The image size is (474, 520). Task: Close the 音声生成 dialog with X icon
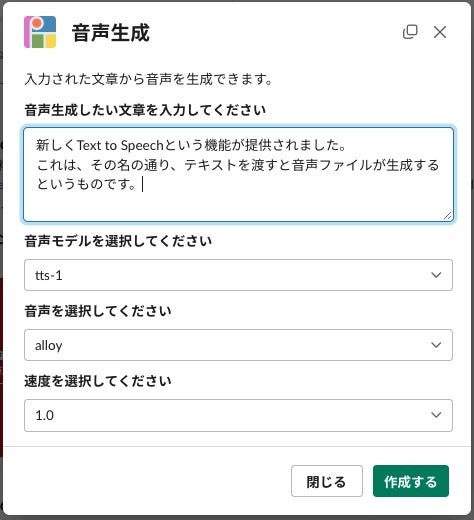point(440,32)
